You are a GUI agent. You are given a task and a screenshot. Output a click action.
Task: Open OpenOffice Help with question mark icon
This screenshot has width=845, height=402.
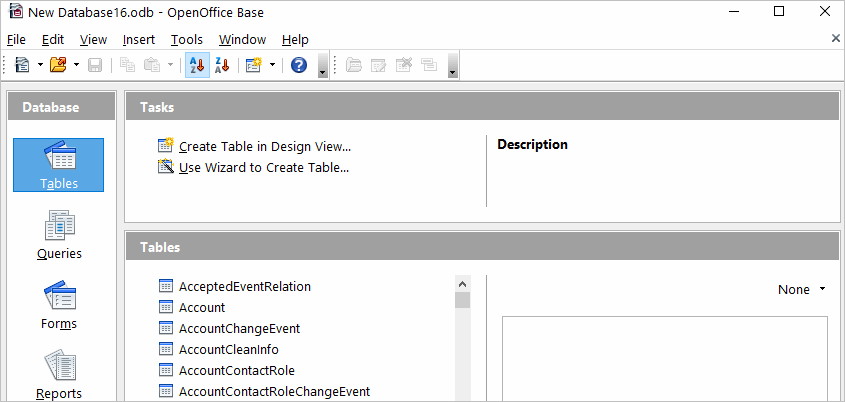point(298,65)
